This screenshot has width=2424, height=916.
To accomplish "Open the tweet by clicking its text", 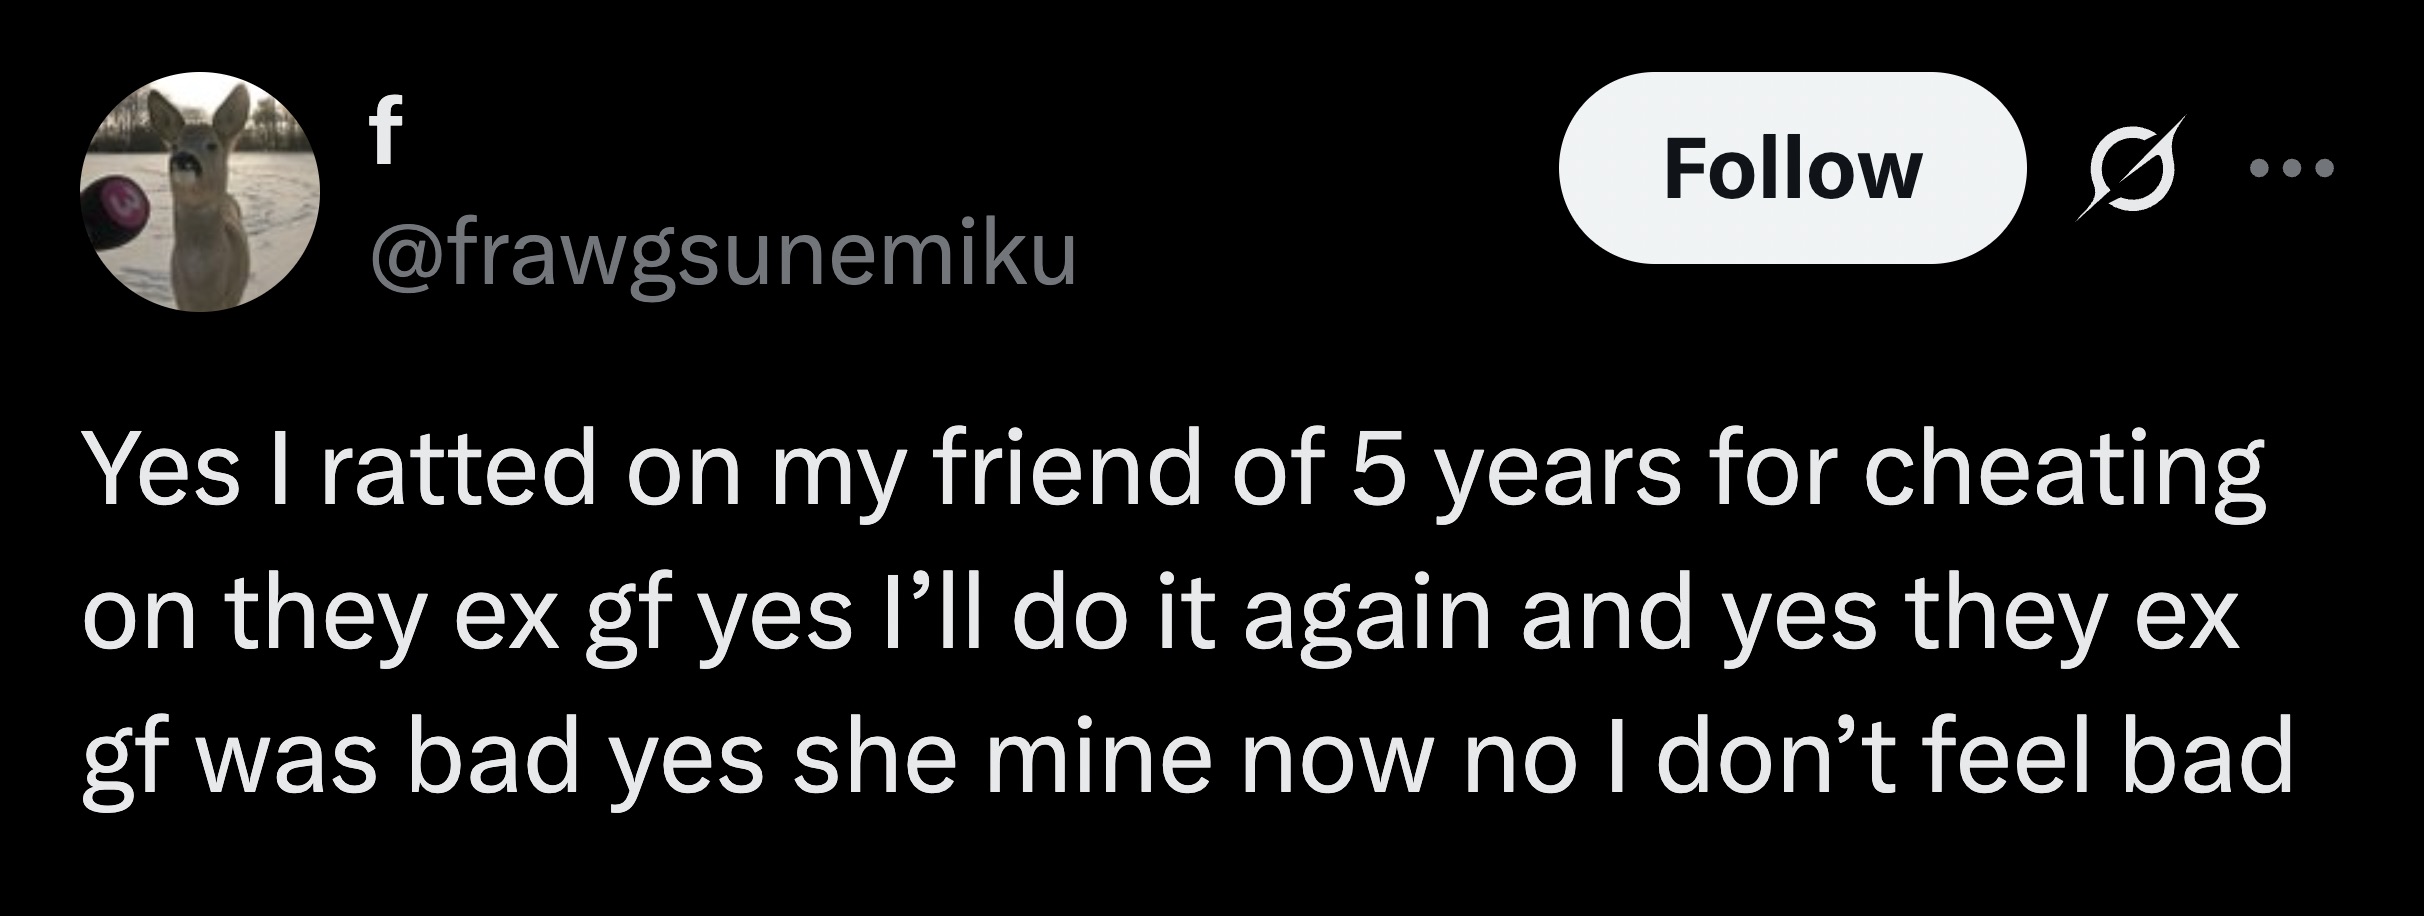I will click(x=1200, y=620).
